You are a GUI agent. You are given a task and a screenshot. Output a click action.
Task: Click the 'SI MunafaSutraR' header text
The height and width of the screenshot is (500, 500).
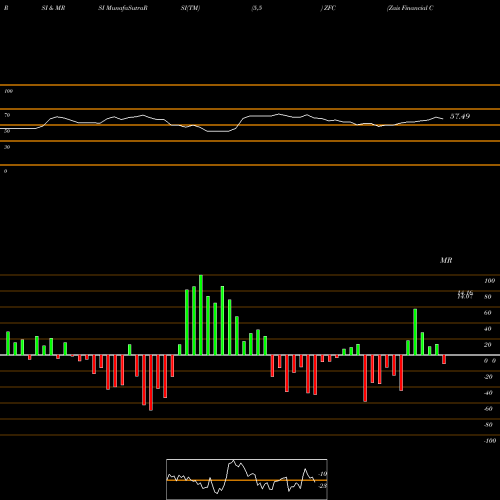point(123,8)
